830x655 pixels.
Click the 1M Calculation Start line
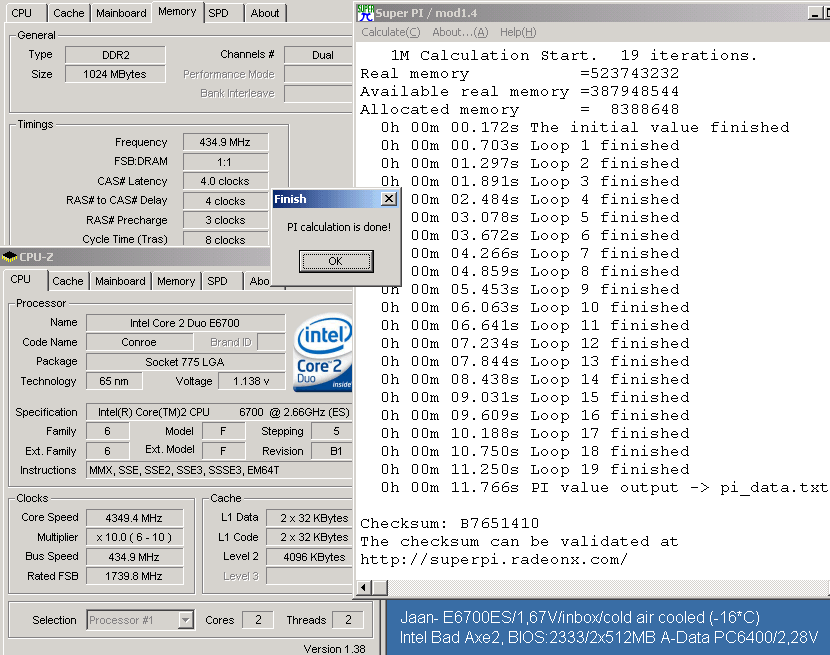pyautogui.click(x=574, y=56)
